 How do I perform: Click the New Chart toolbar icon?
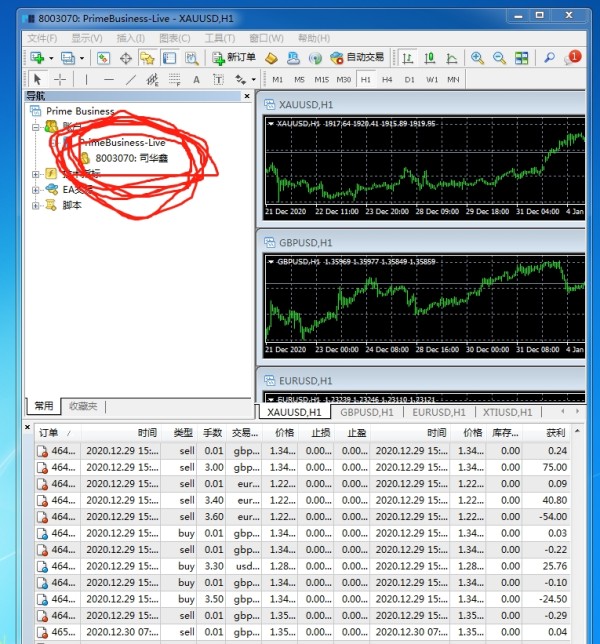[x=37, y=58]
